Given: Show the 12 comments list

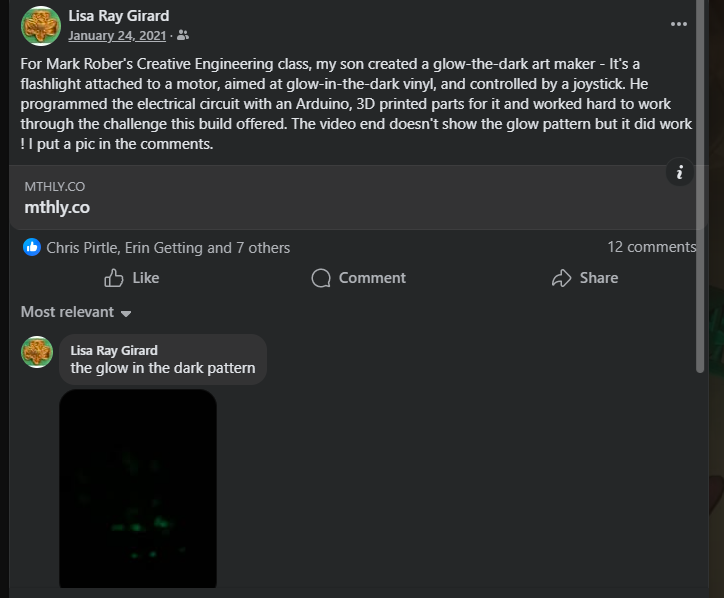Looking at the screenshot, I should coord(651,247).
